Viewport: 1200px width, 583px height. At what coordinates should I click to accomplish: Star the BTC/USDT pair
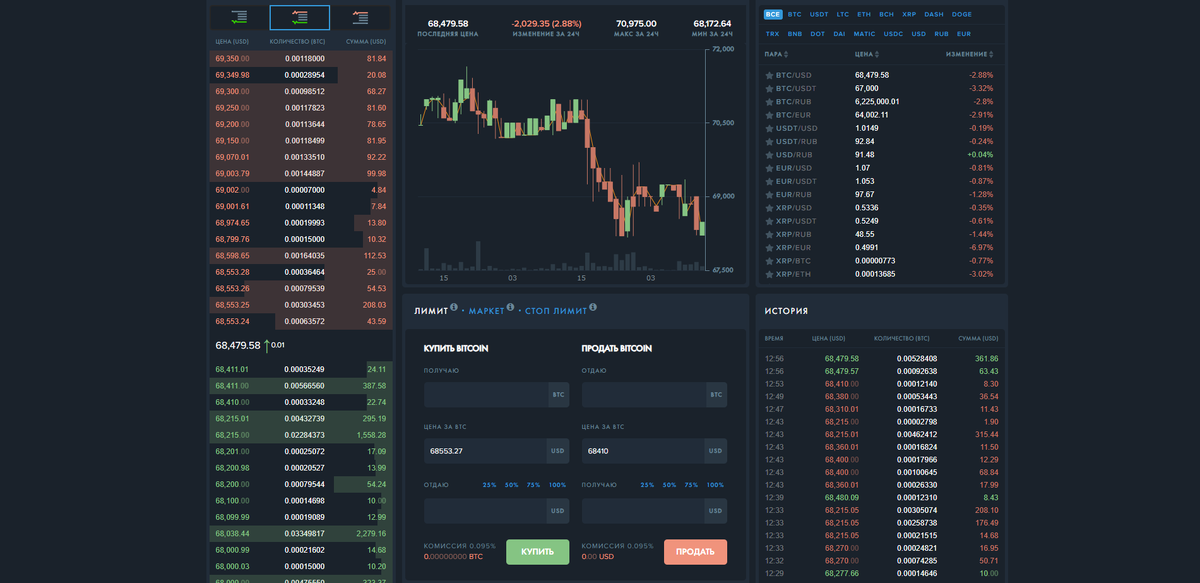tap(769, 88)
